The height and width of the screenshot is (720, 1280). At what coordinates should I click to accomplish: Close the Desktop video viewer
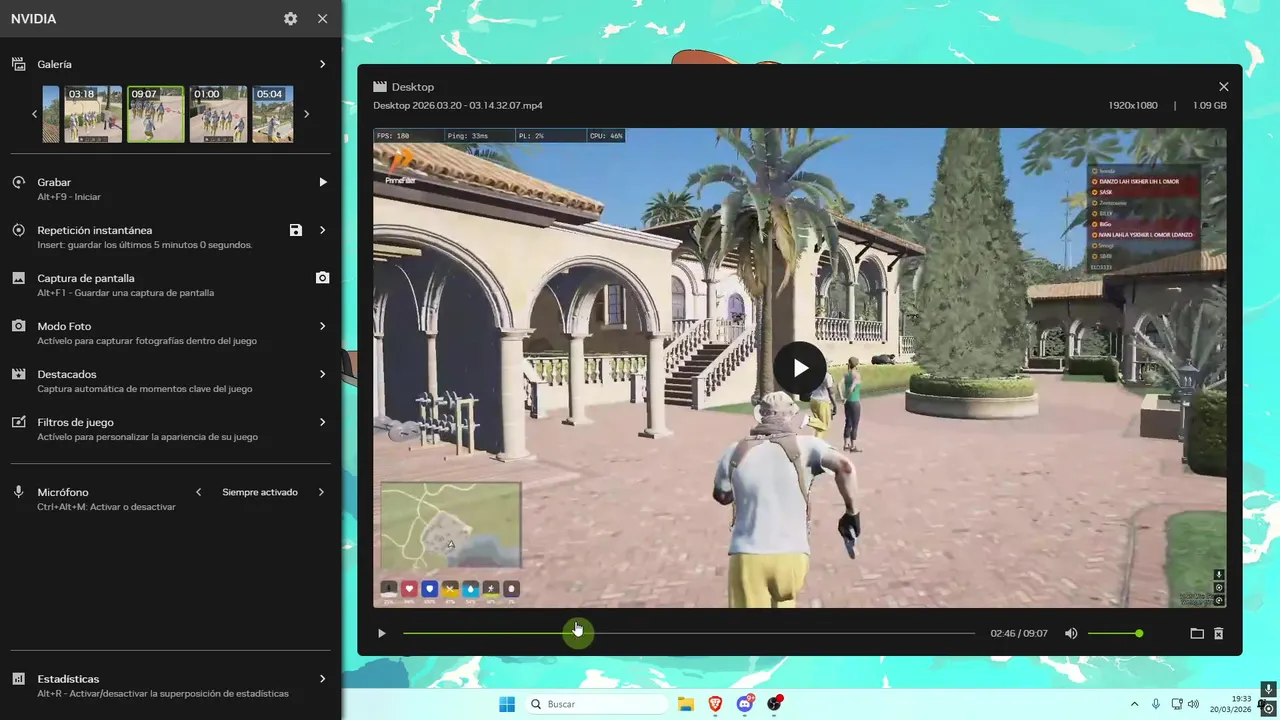pos(1224,87)
